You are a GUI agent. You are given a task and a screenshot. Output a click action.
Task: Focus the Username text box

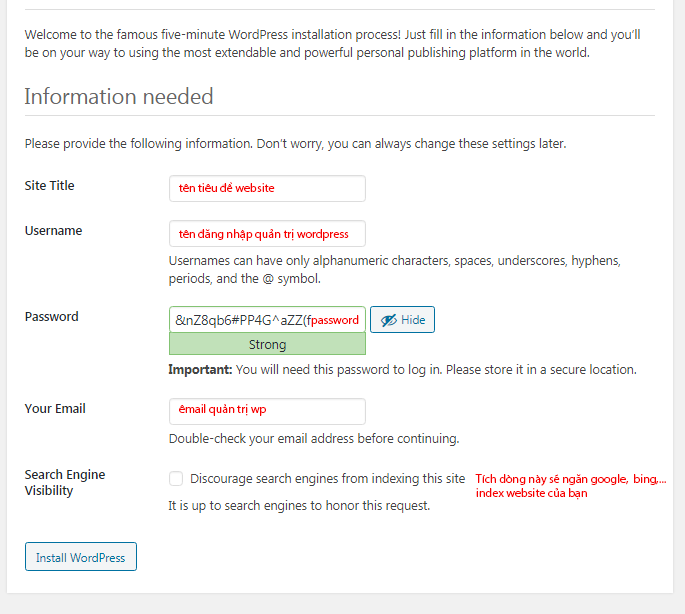pyautogui.click(x=267, y=234)
